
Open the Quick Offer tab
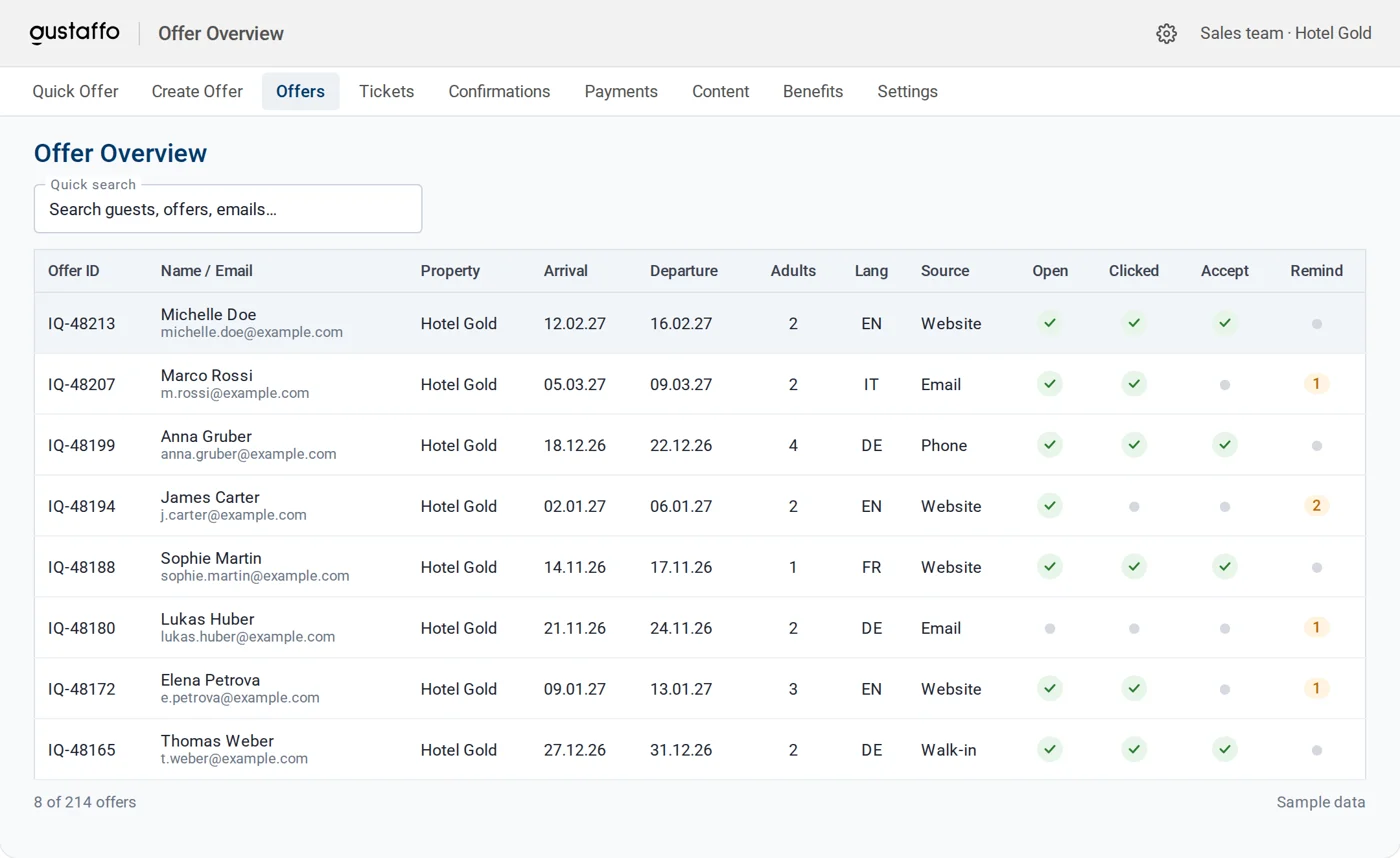(x=75, y=92)
